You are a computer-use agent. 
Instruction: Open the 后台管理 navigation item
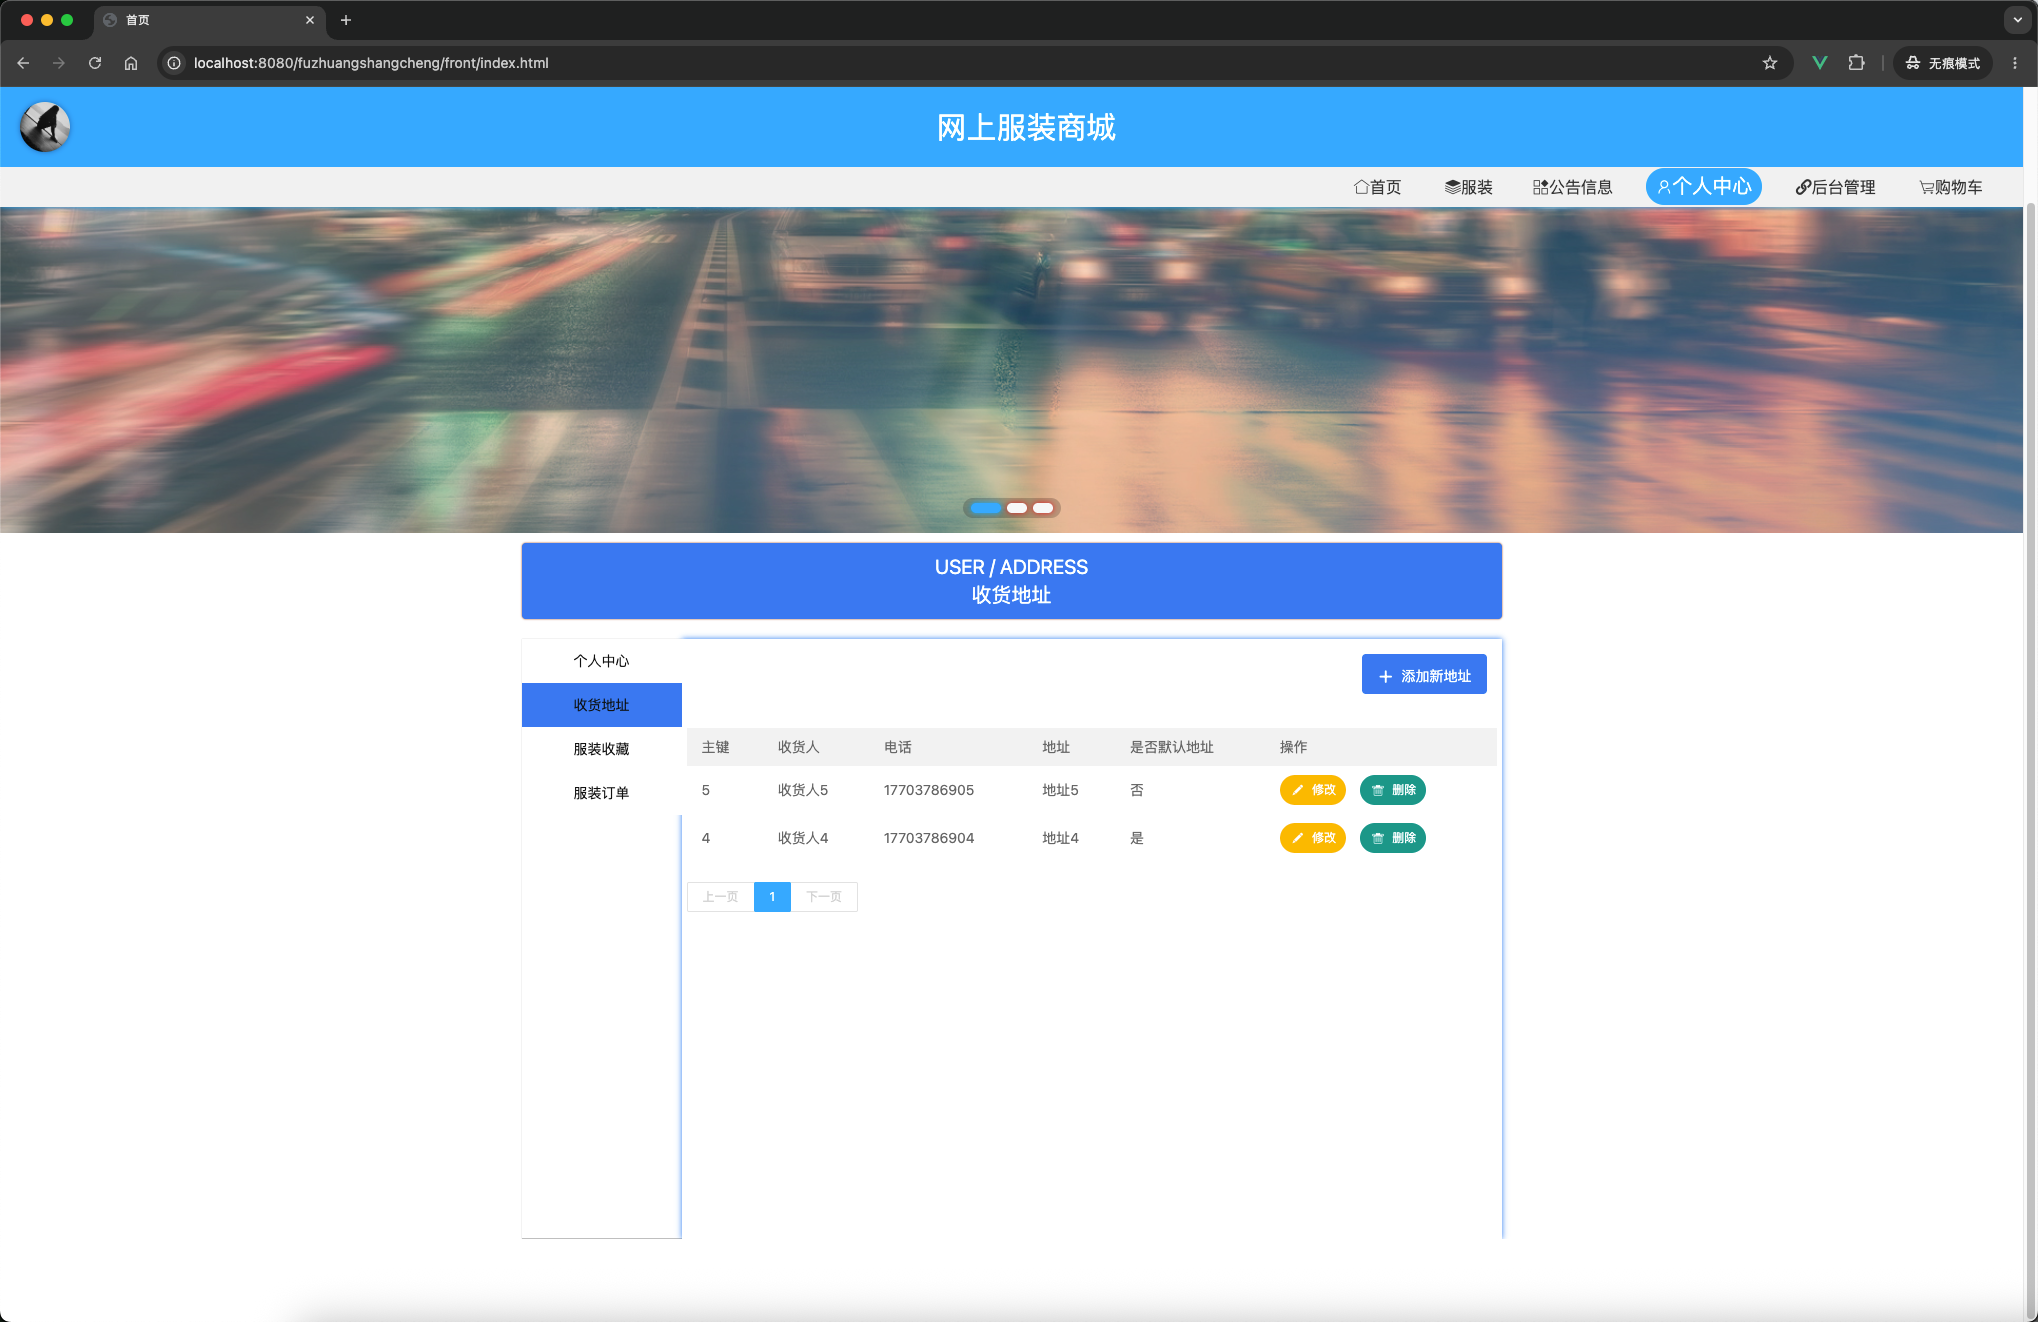pos(1835,187)
